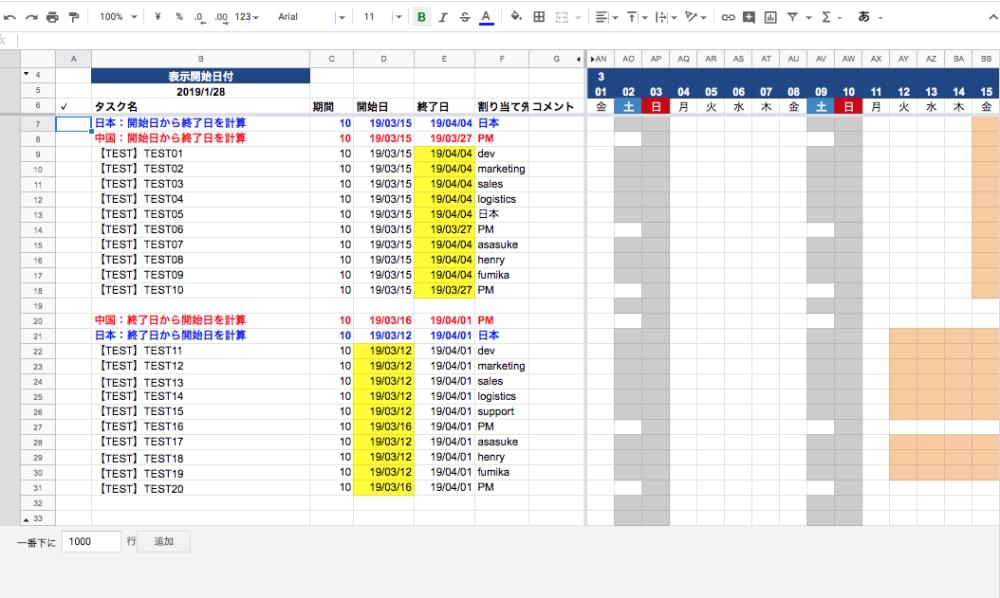Select column B header
The width and height of the screenshot is (1000, 598).
(200, 60)
